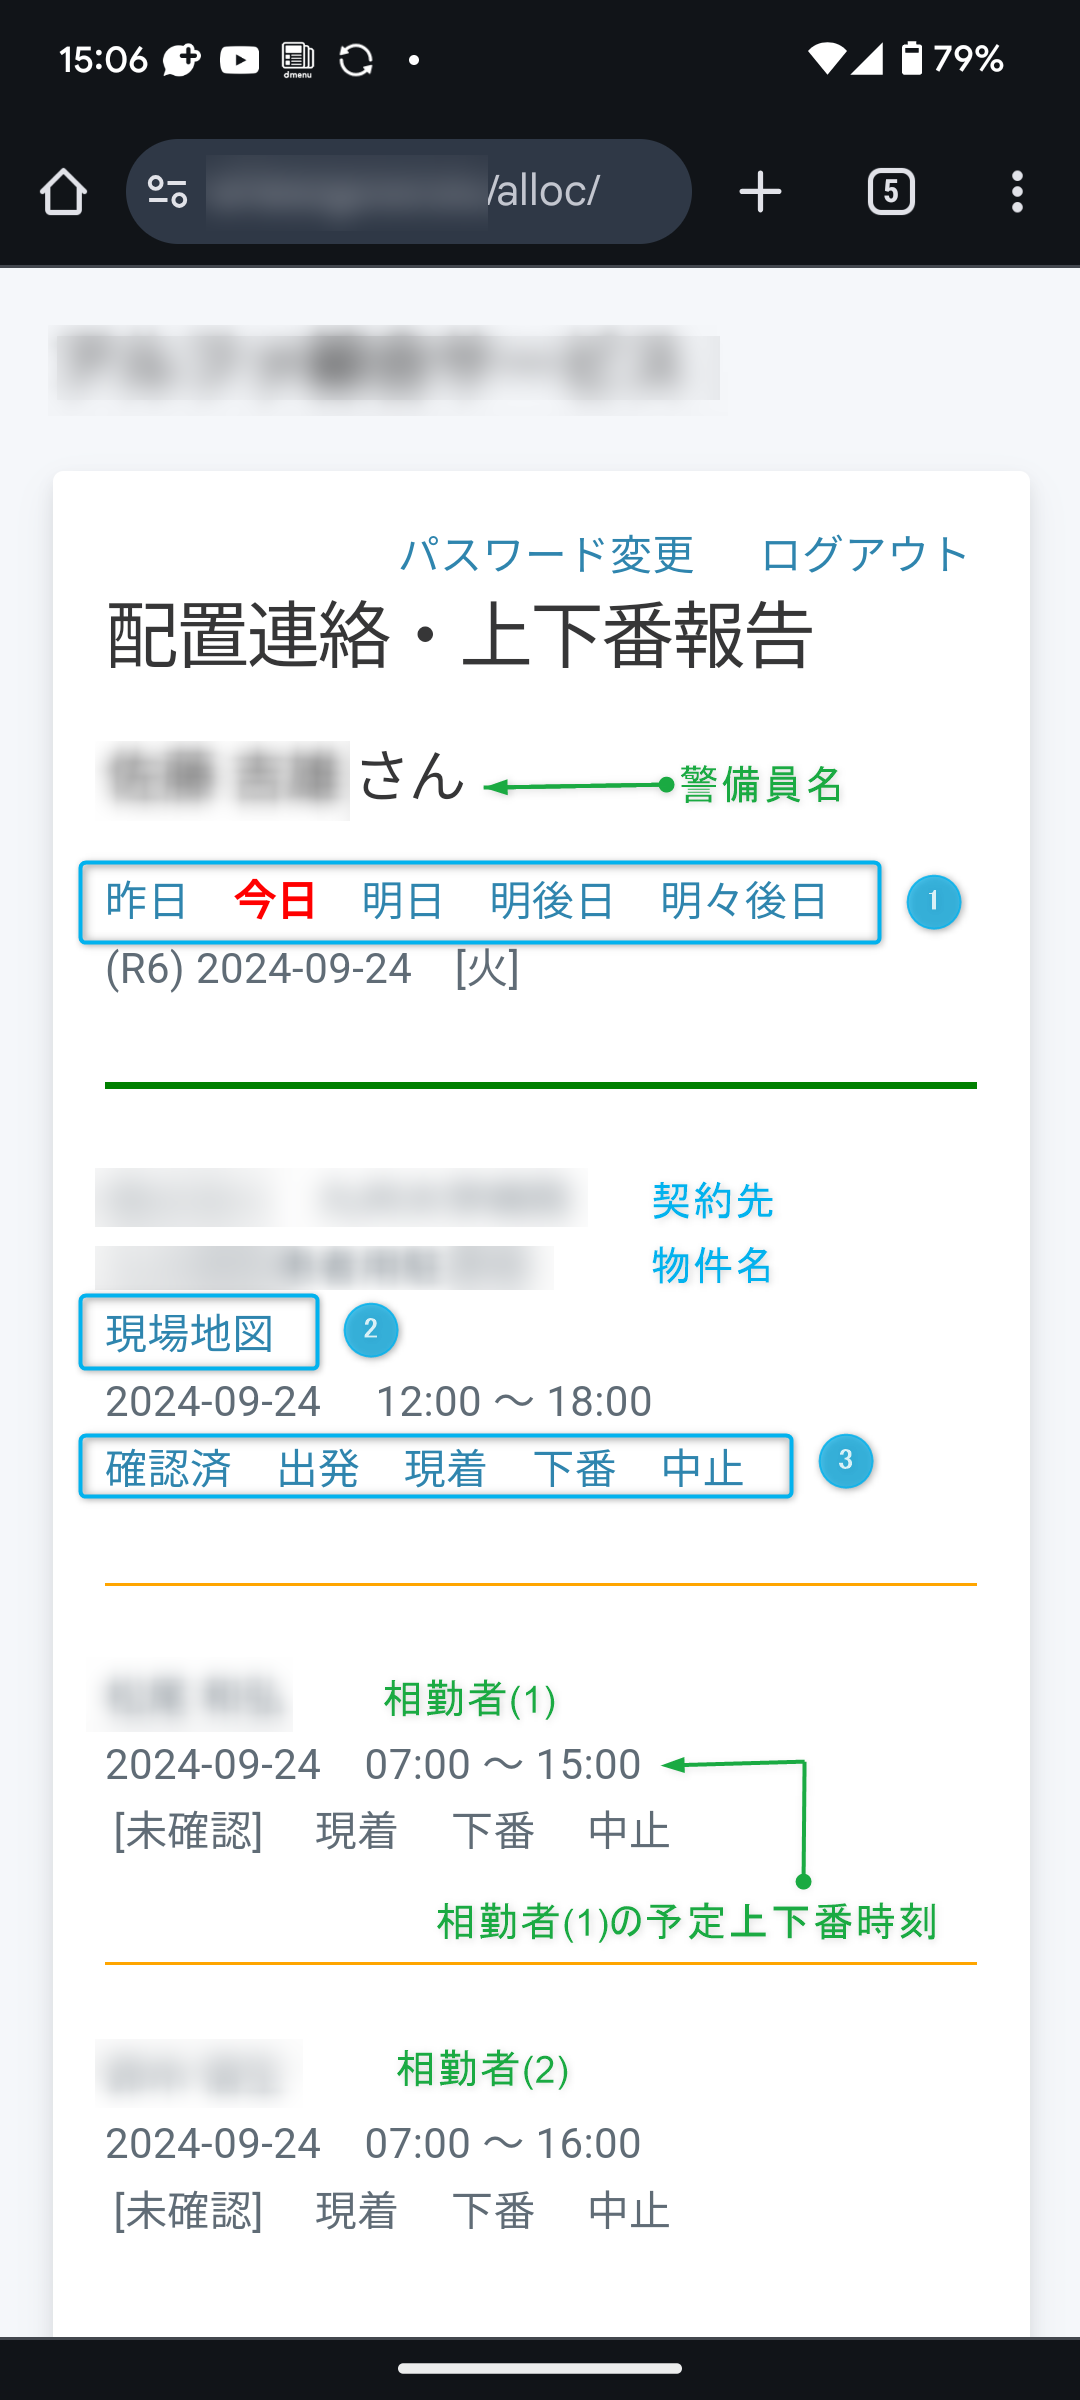
Task: Open the パスワード変更 link
Action: click(x=547, y=555)
